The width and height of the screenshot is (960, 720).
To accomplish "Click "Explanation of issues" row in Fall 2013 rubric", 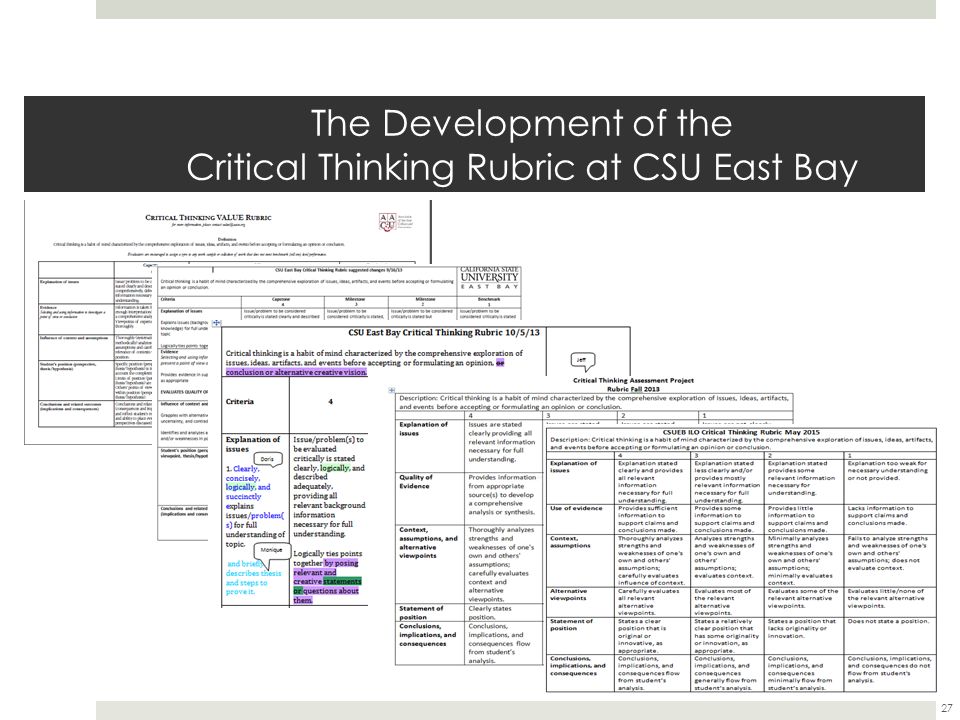I will coord(470,446).
